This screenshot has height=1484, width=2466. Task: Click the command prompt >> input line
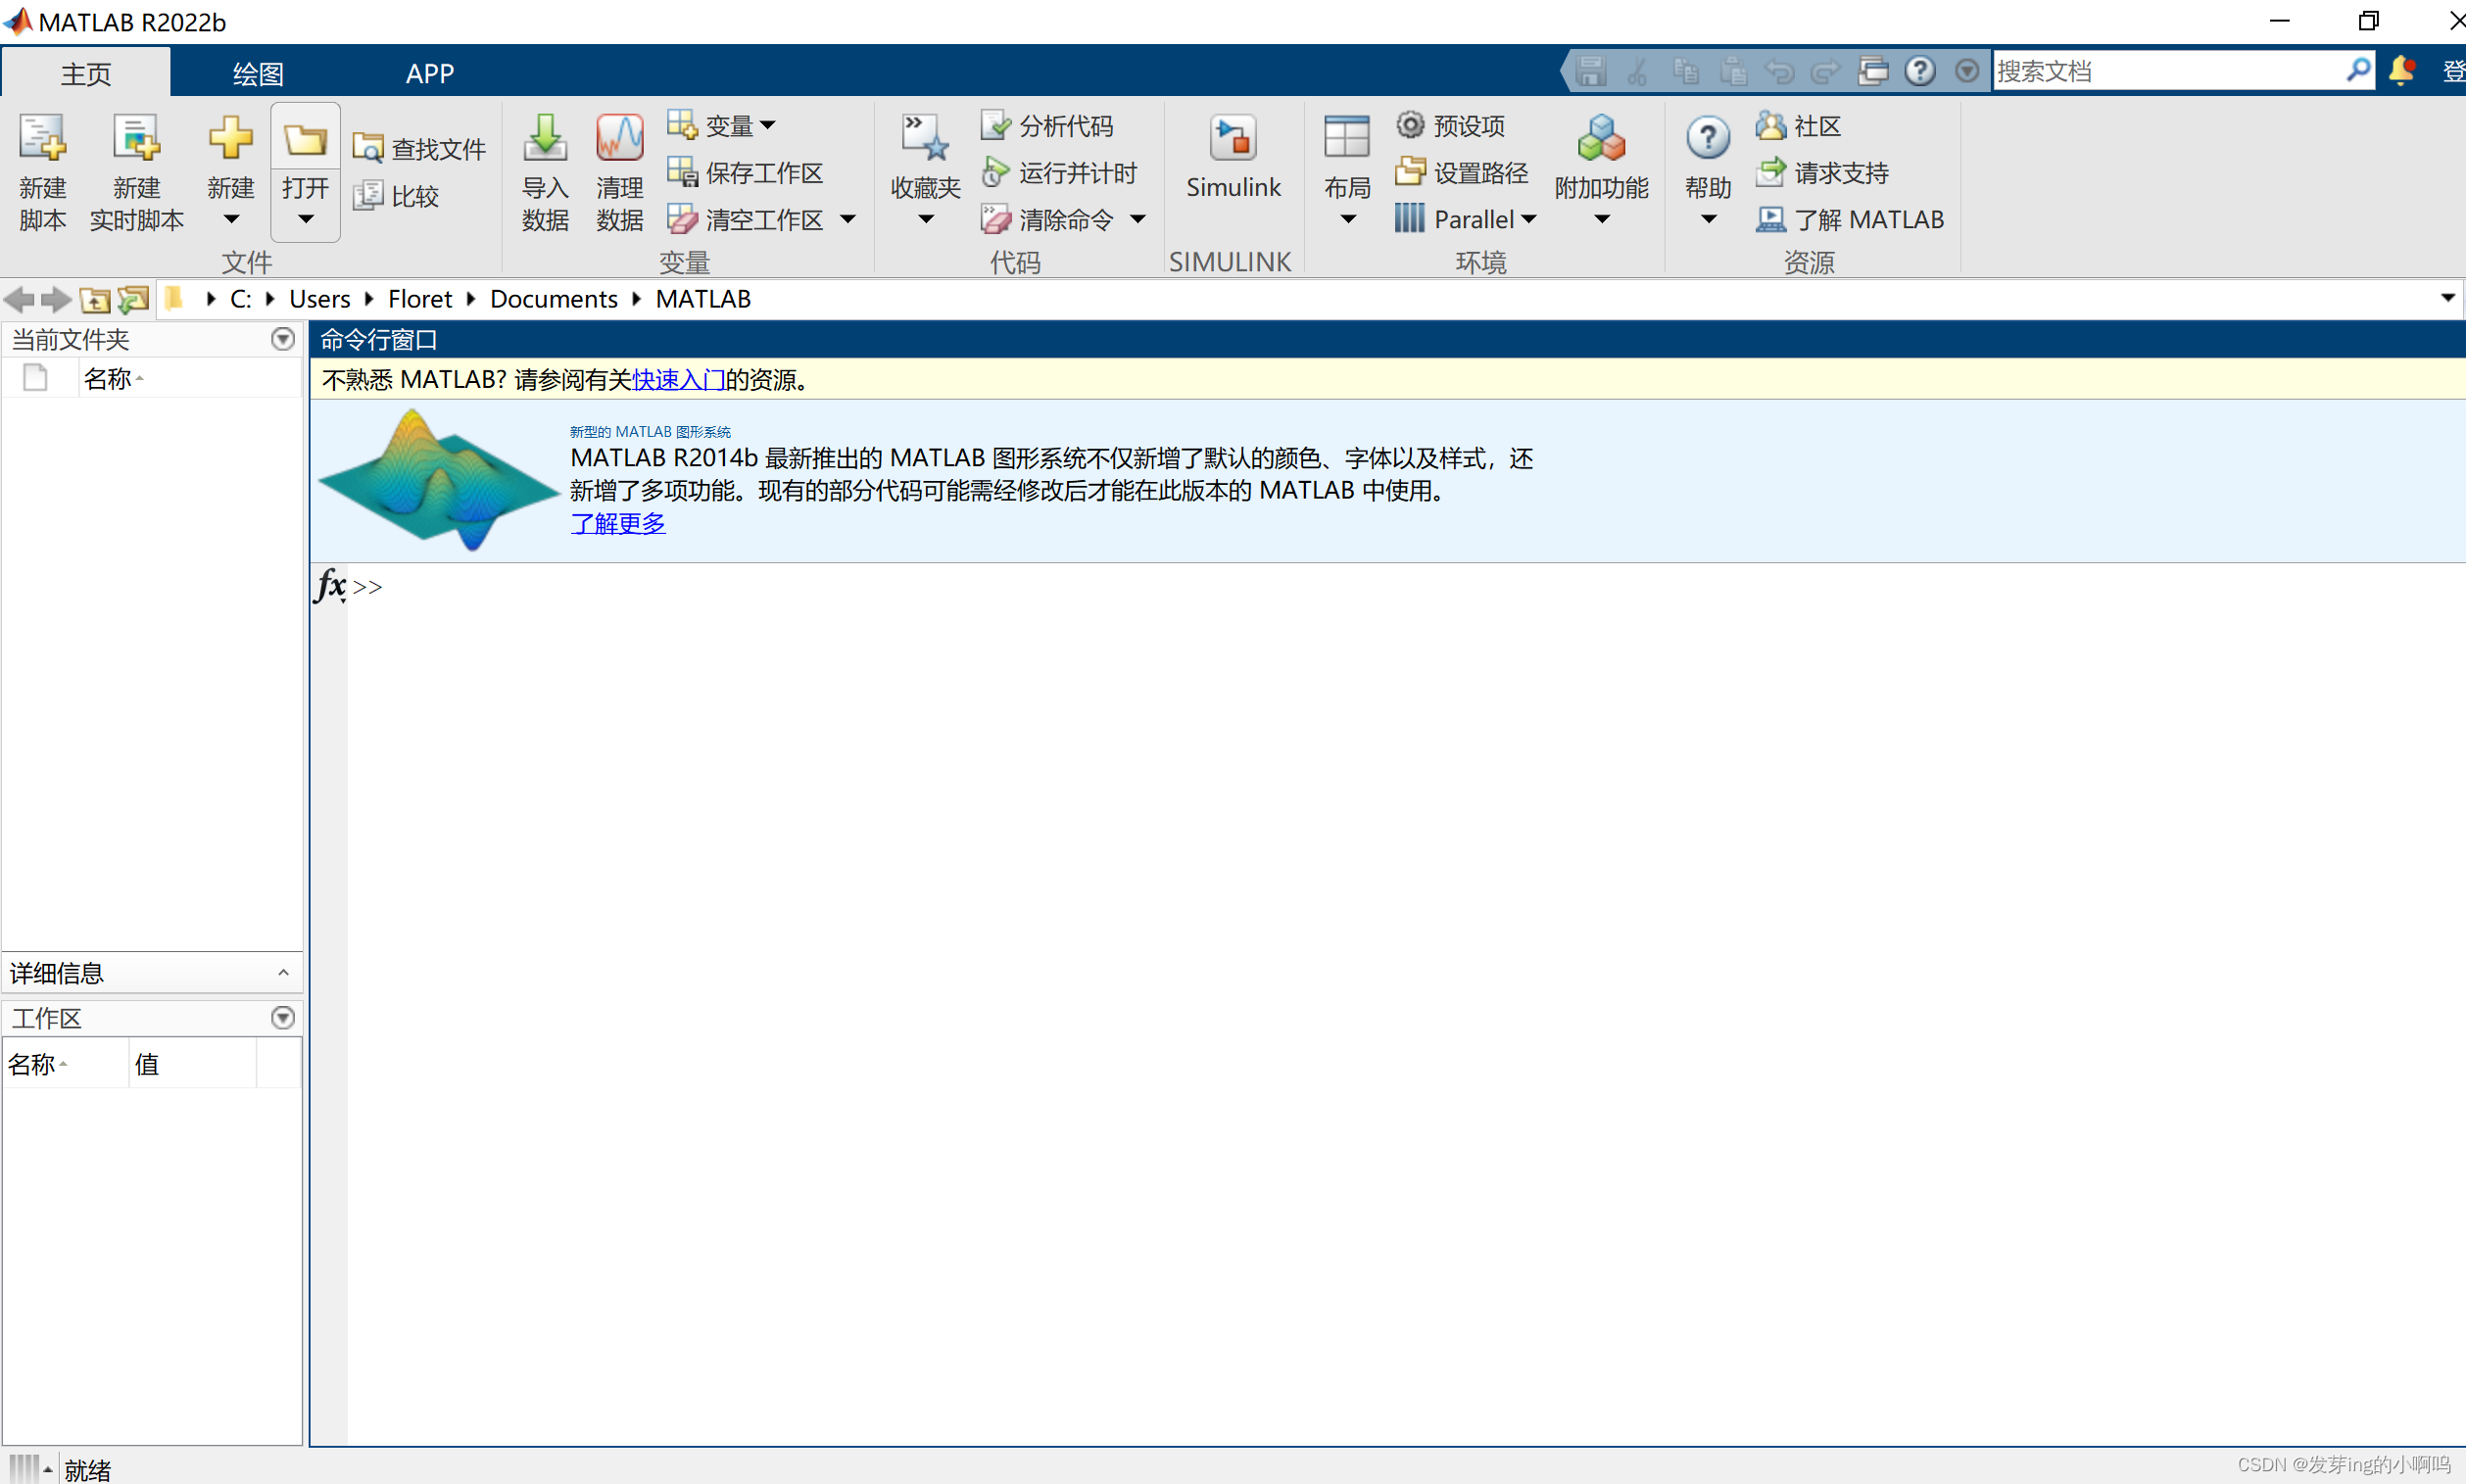point(1405,587)
